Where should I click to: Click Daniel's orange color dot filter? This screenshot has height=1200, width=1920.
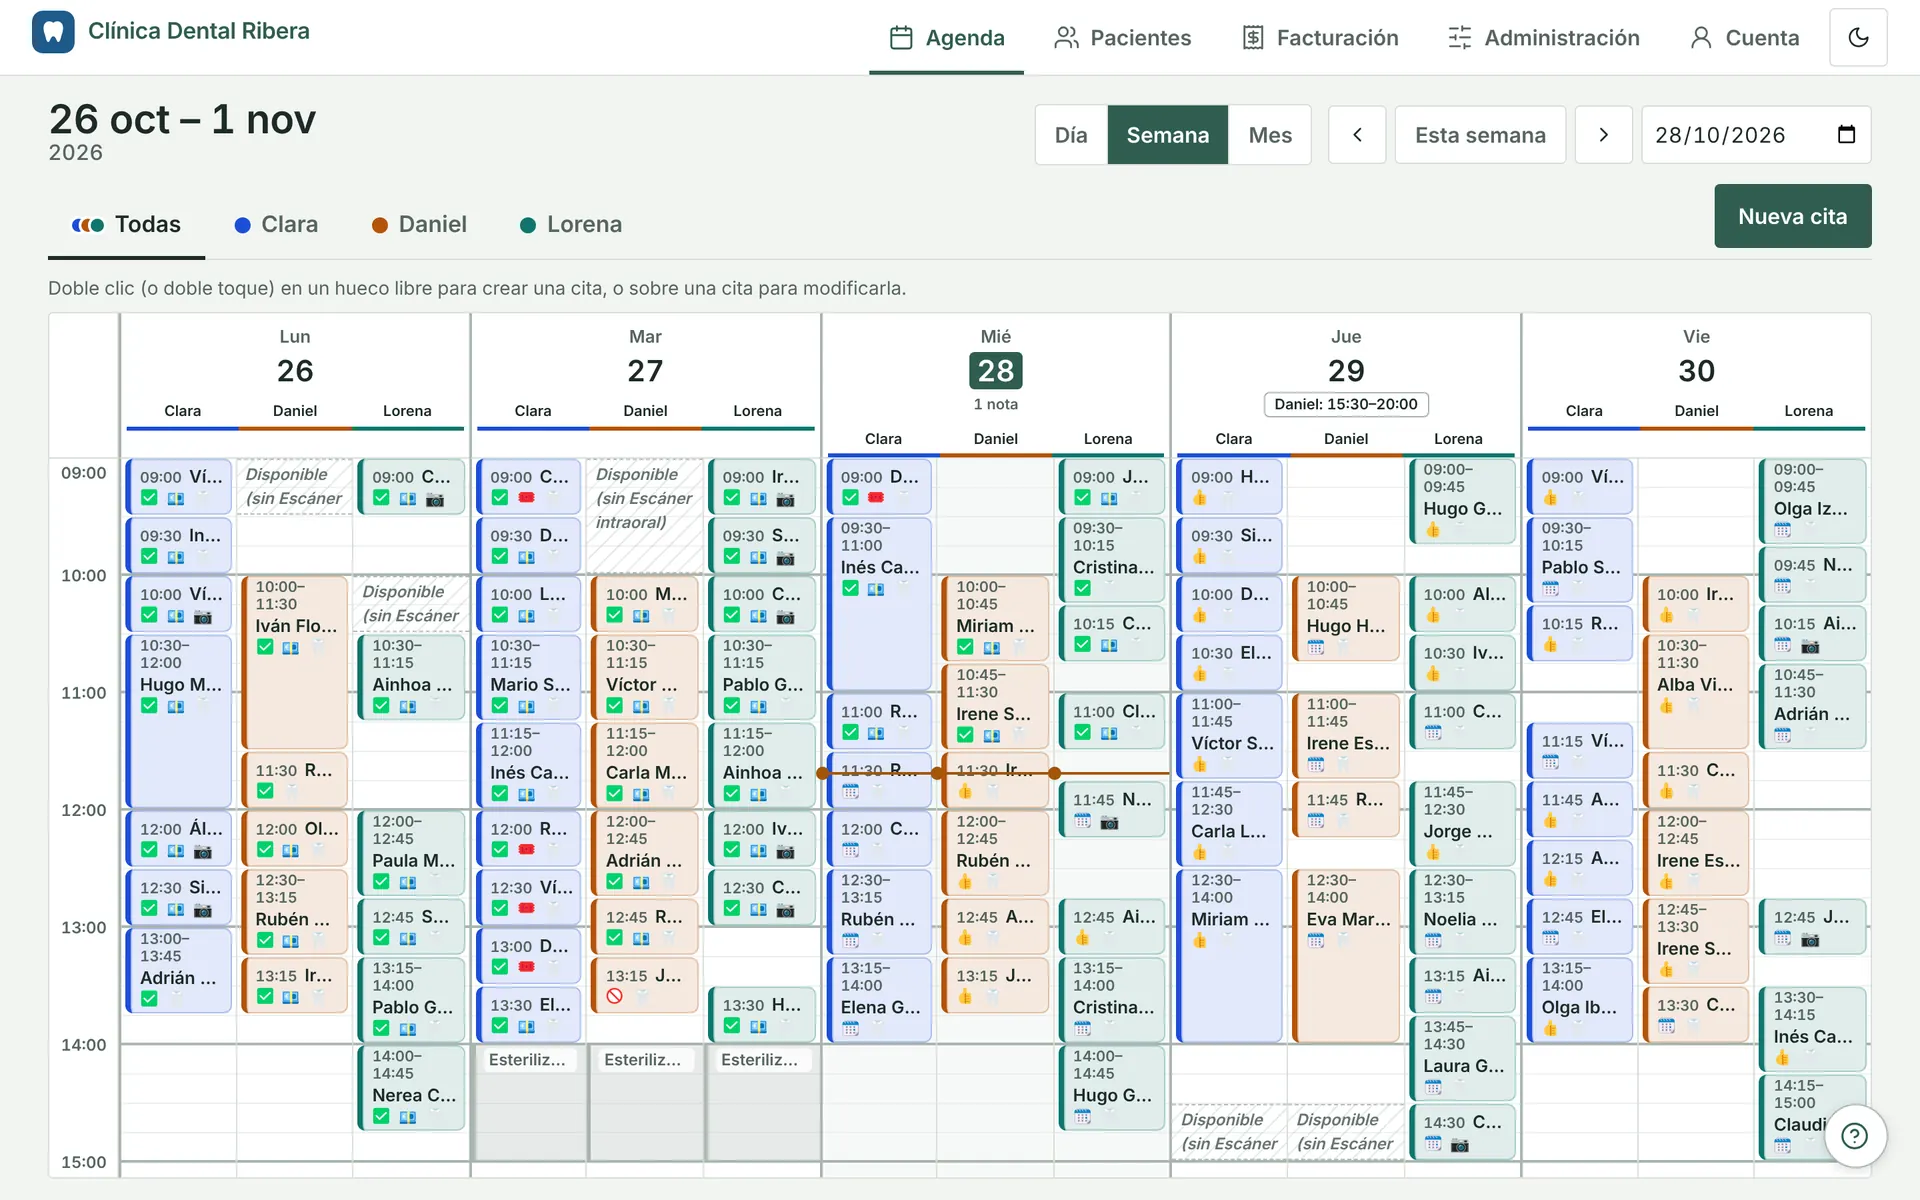pos(380,225)
